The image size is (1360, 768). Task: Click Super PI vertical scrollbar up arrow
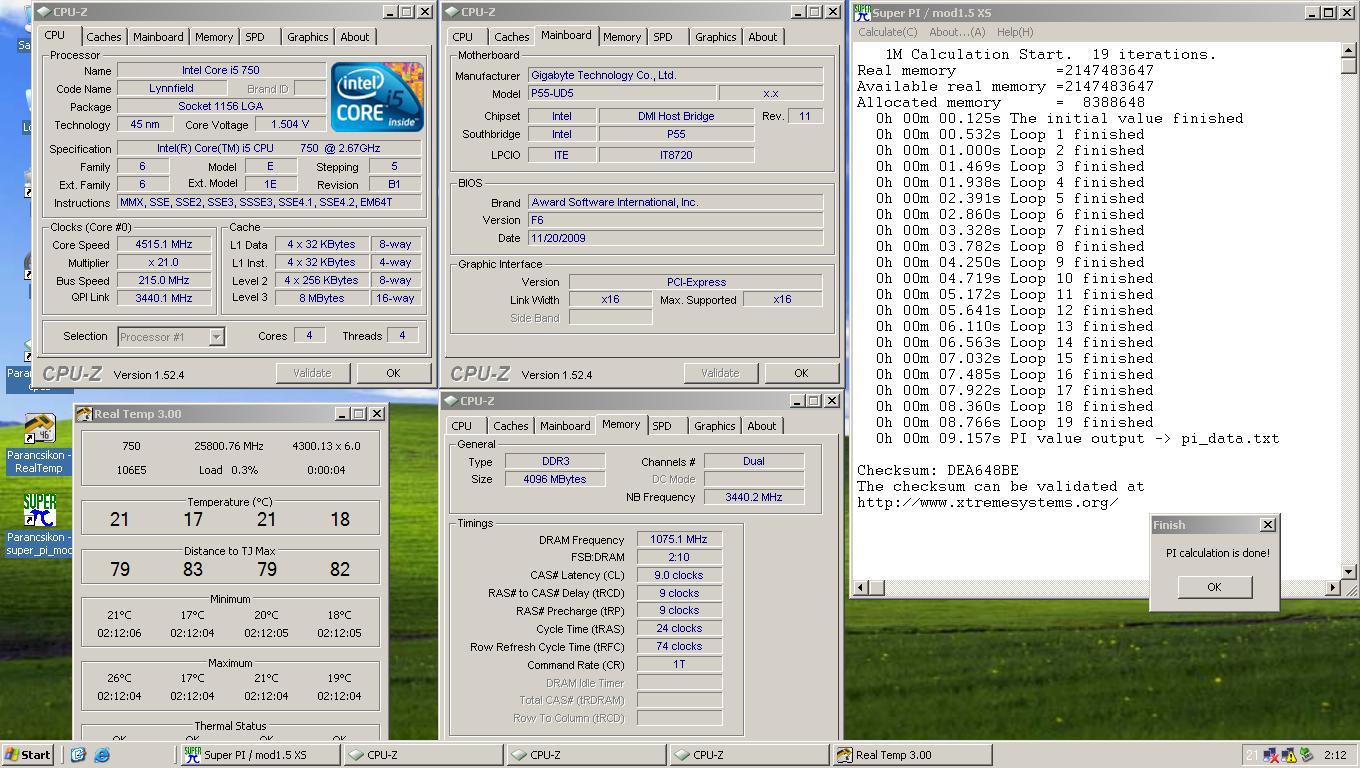click(x=1348, y=51)
